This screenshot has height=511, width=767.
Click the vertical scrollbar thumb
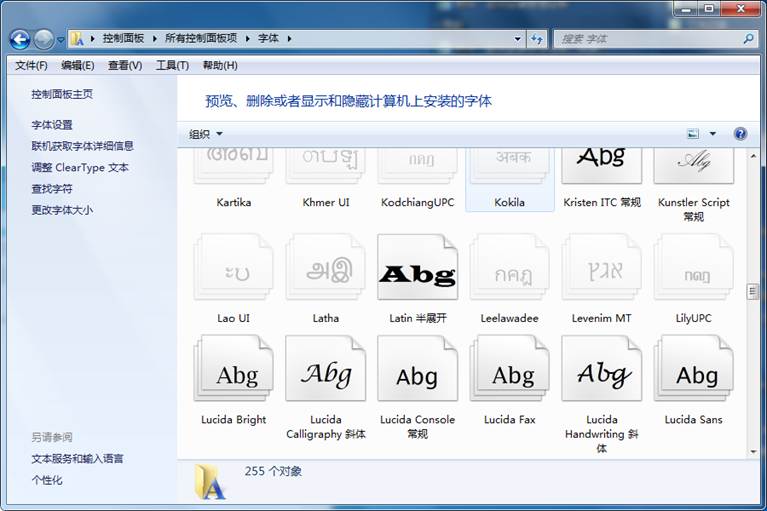[x=753, y=291]
